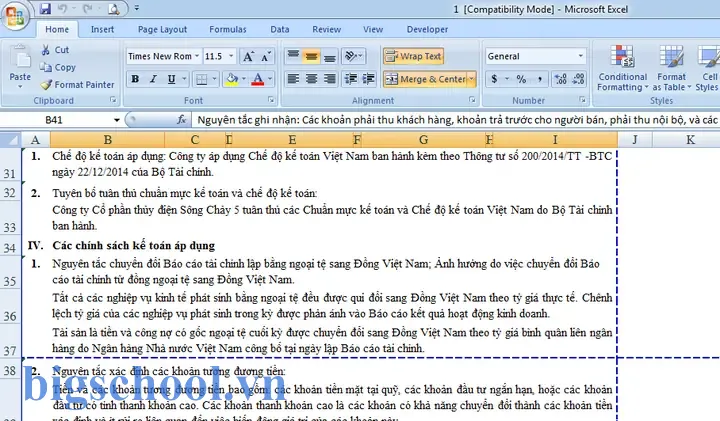This screenshot has width=720, height=421.
Task: Apply cell borders button
Action: click(202, 79)
